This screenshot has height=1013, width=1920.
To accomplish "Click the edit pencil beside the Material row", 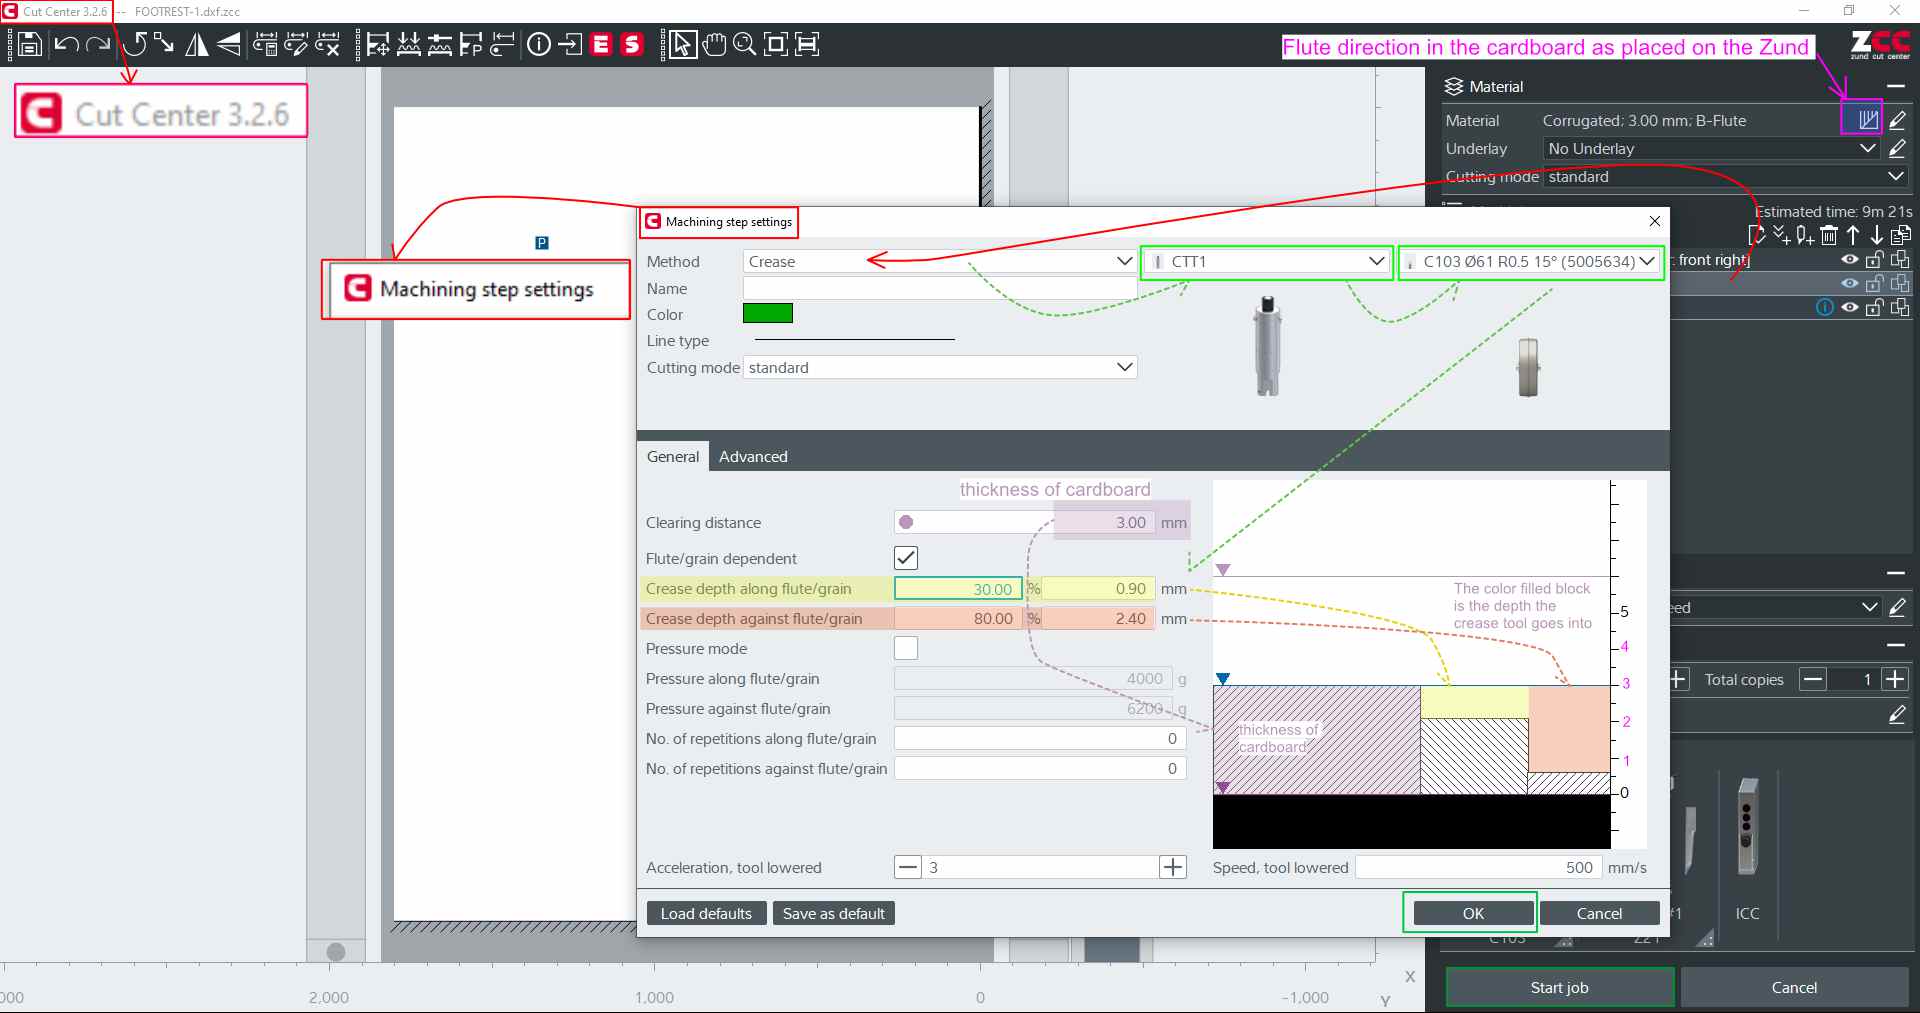I will [x=1897, y=120].
